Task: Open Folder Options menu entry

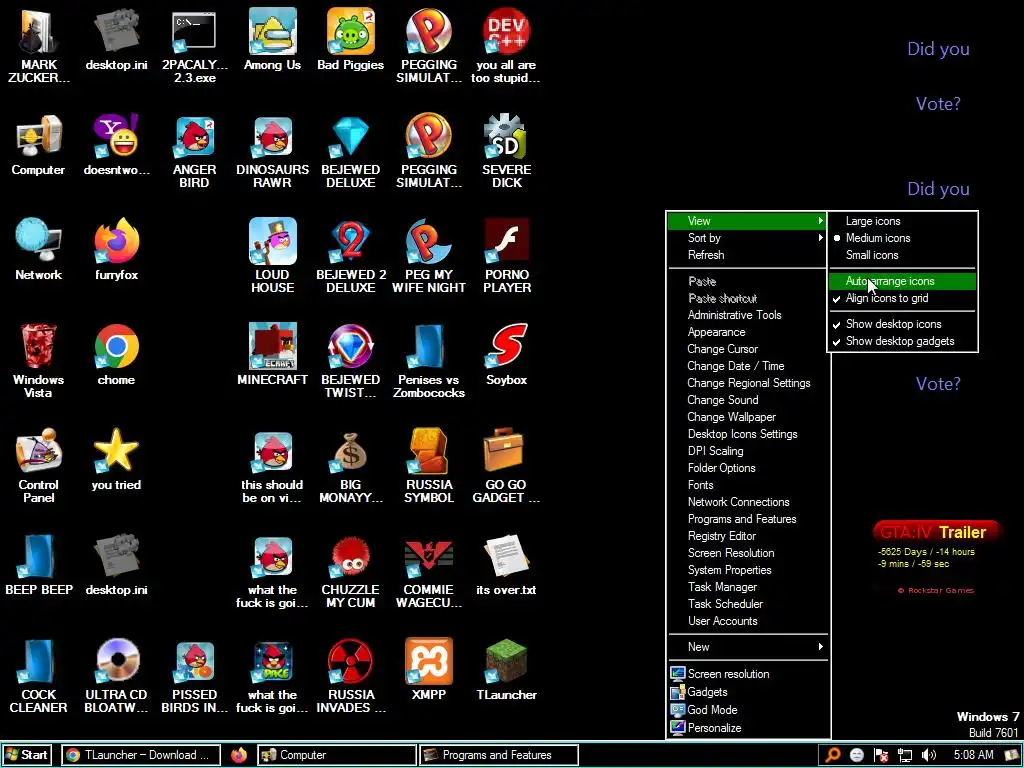Action: 748,468
